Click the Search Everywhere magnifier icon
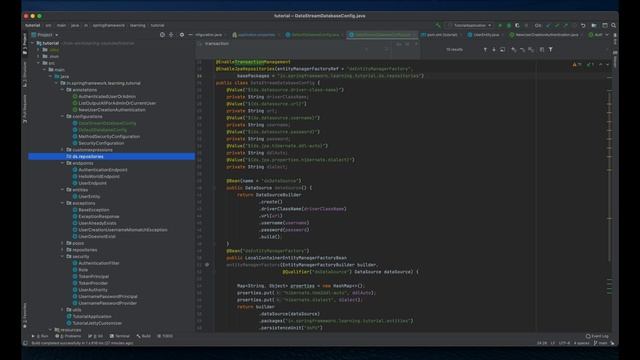 click(x=613, y=25)
